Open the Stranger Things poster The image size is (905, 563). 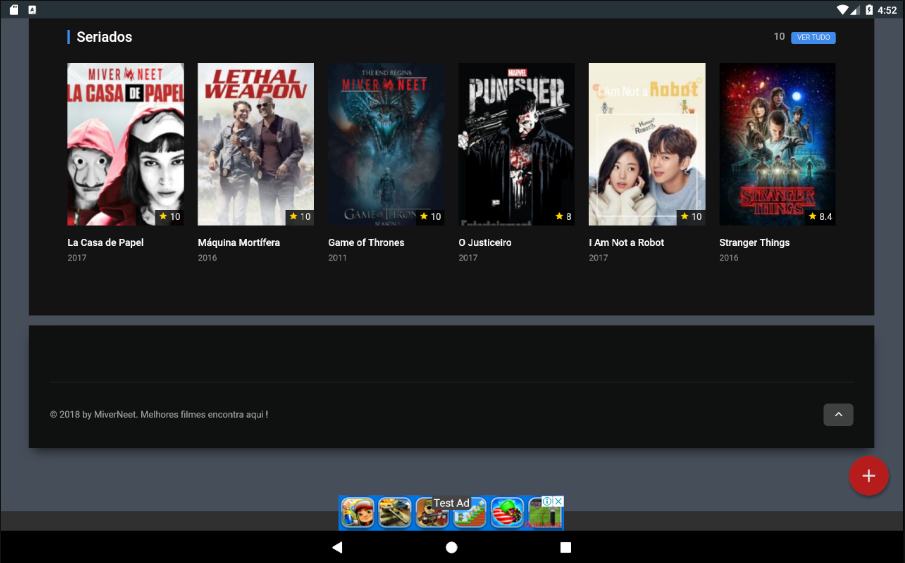pyautogui.click(x=777, y=144)
